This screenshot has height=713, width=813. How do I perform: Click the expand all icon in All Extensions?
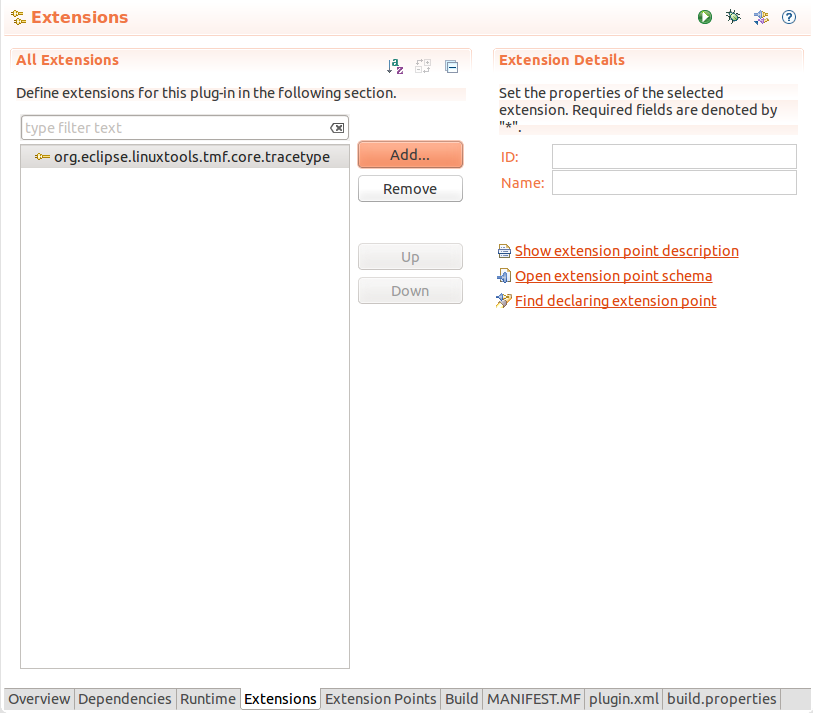pyautogui.click(x=423, y=67)
